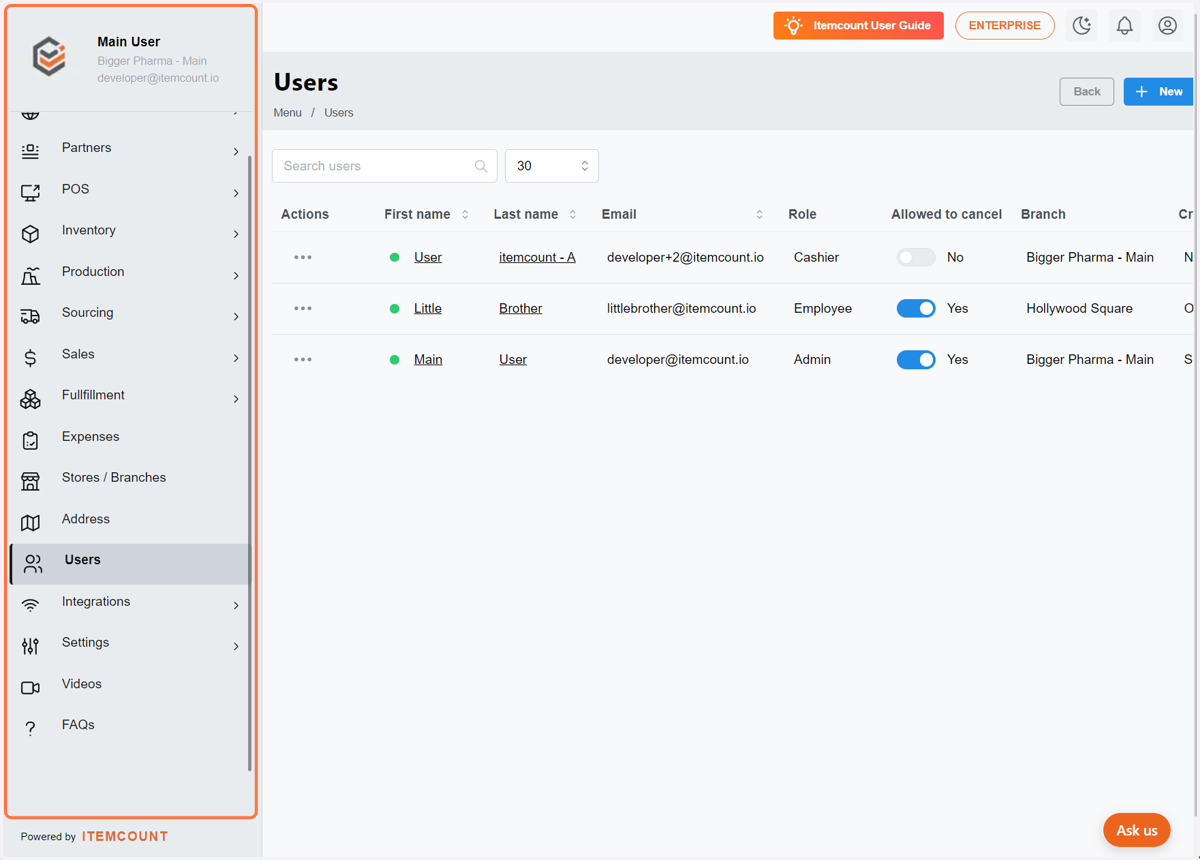Enable cancel permission for the Cashier user
1200x860 pixels.
(x=916, y=257)
